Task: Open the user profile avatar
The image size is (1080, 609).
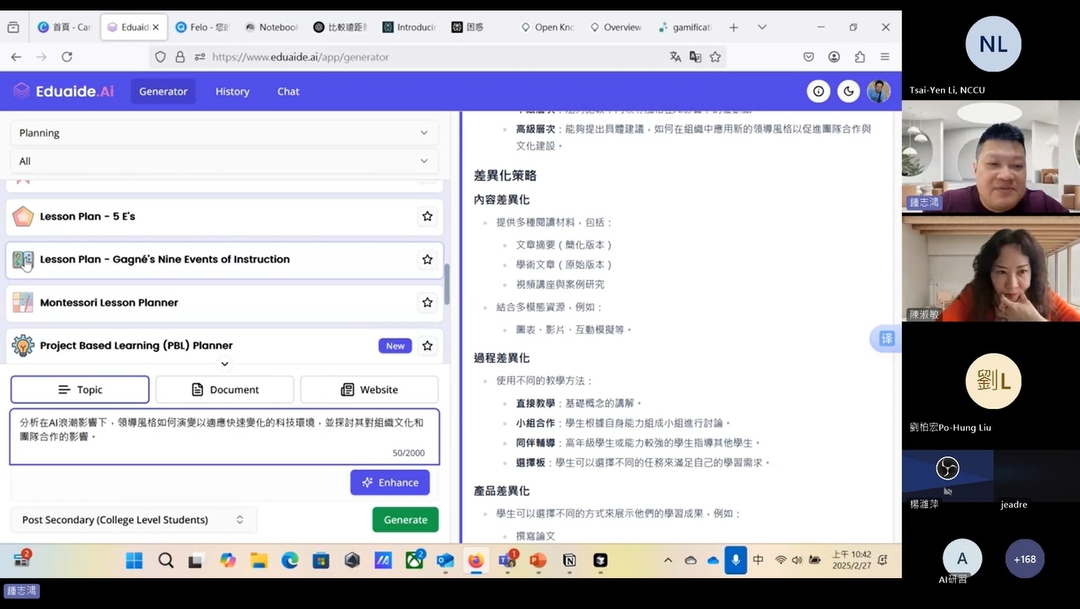Action: pos(878,91)
